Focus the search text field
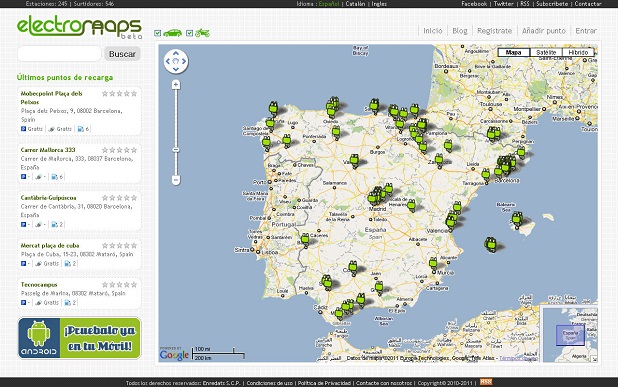The image size is (618, 387). click(x=60, y=54)
